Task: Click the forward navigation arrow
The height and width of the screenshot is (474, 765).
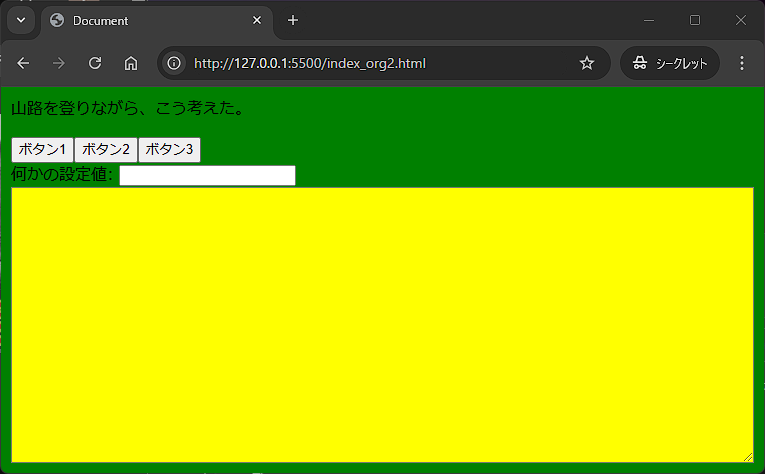Action: tap(59, 63)
